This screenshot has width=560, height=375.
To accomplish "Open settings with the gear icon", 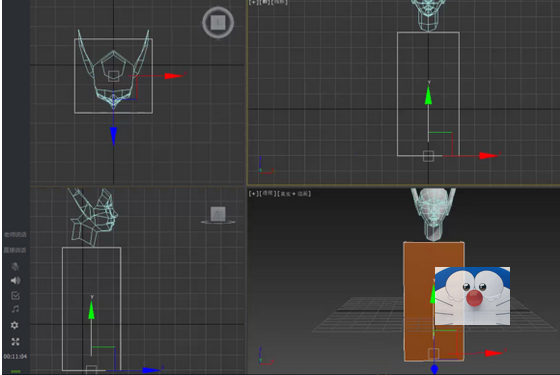I will coord(15,325).
